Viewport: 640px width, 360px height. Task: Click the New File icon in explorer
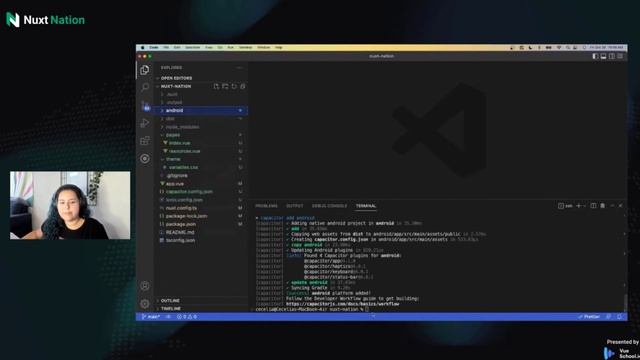click(x=216, y=86)
